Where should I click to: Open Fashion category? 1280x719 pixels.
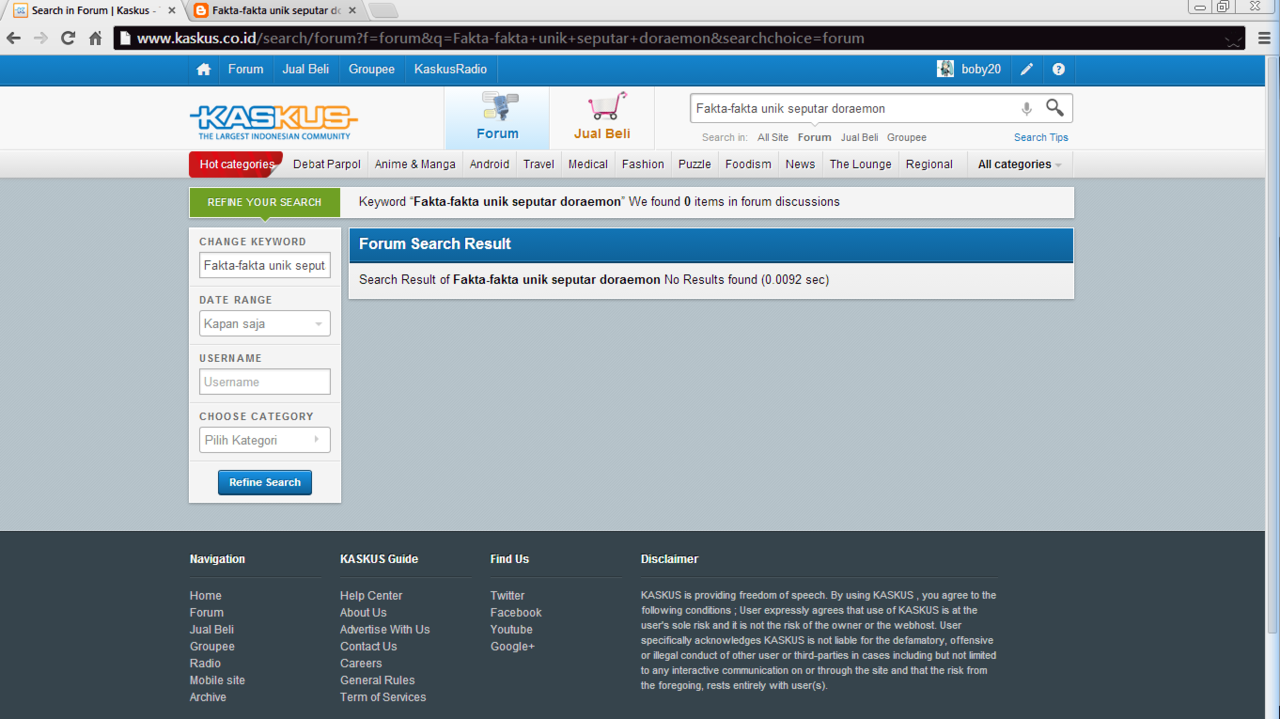click(643, 164)
